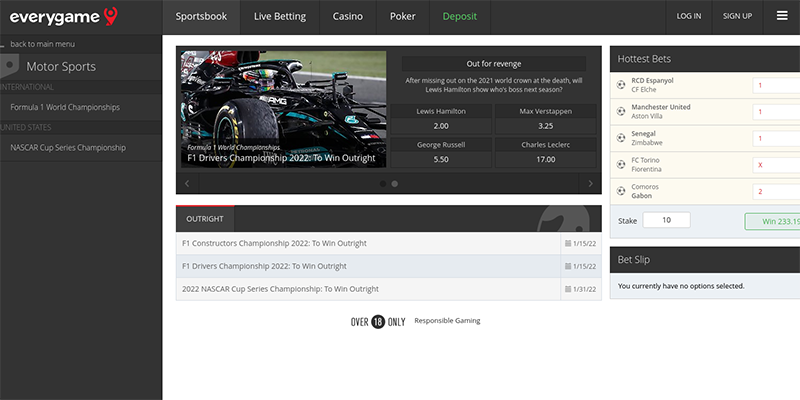This screenshot has height=400, width=800.
Task: Select pick 2 for Comoros vs Gabon
Action: 776,192
